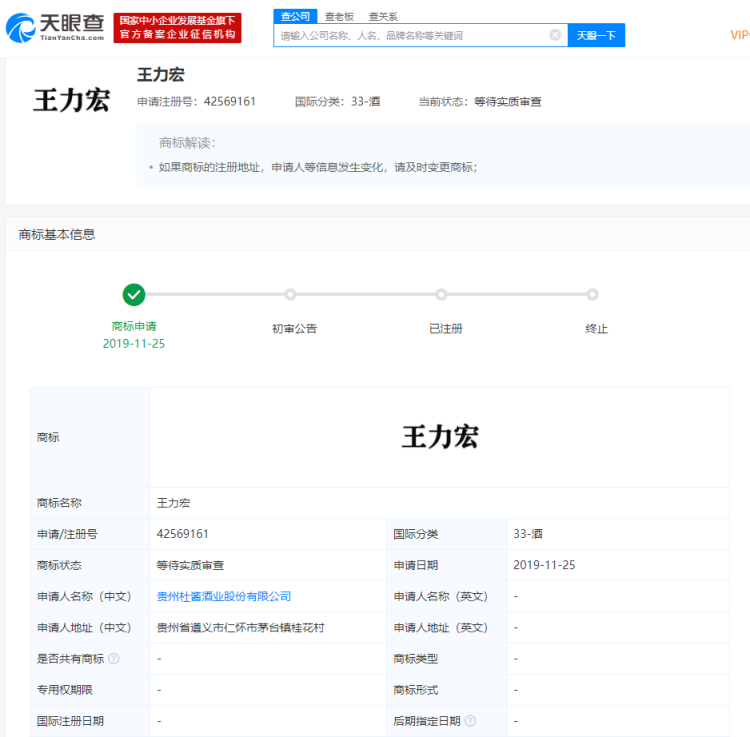Select the 查关系 search tab
Image resolution: width=750 pixels, height=737 pixels.
point(383,16)
